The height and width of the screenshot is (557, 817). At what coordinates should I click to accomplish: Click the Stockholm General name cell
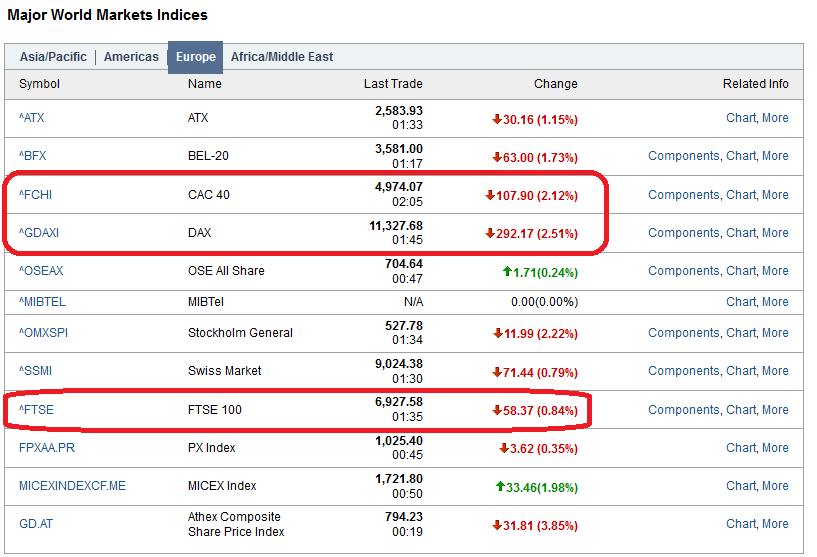[x=240, y=332]
